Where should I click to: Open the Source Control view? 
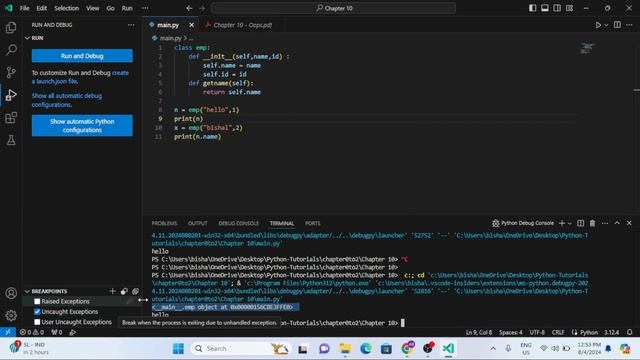point(11,72)
